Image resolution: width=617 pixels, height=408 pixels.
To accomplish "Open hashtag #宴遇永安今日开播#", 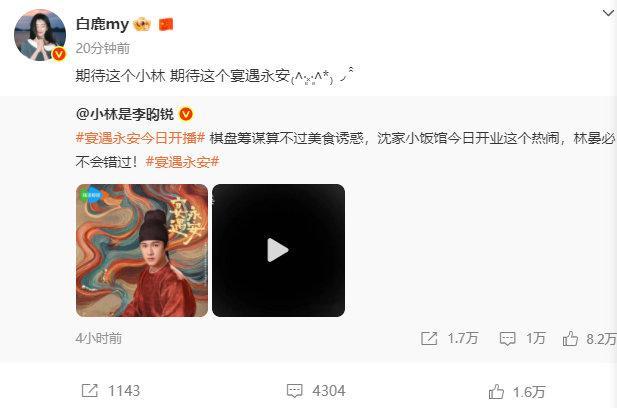I will (140, 138).
